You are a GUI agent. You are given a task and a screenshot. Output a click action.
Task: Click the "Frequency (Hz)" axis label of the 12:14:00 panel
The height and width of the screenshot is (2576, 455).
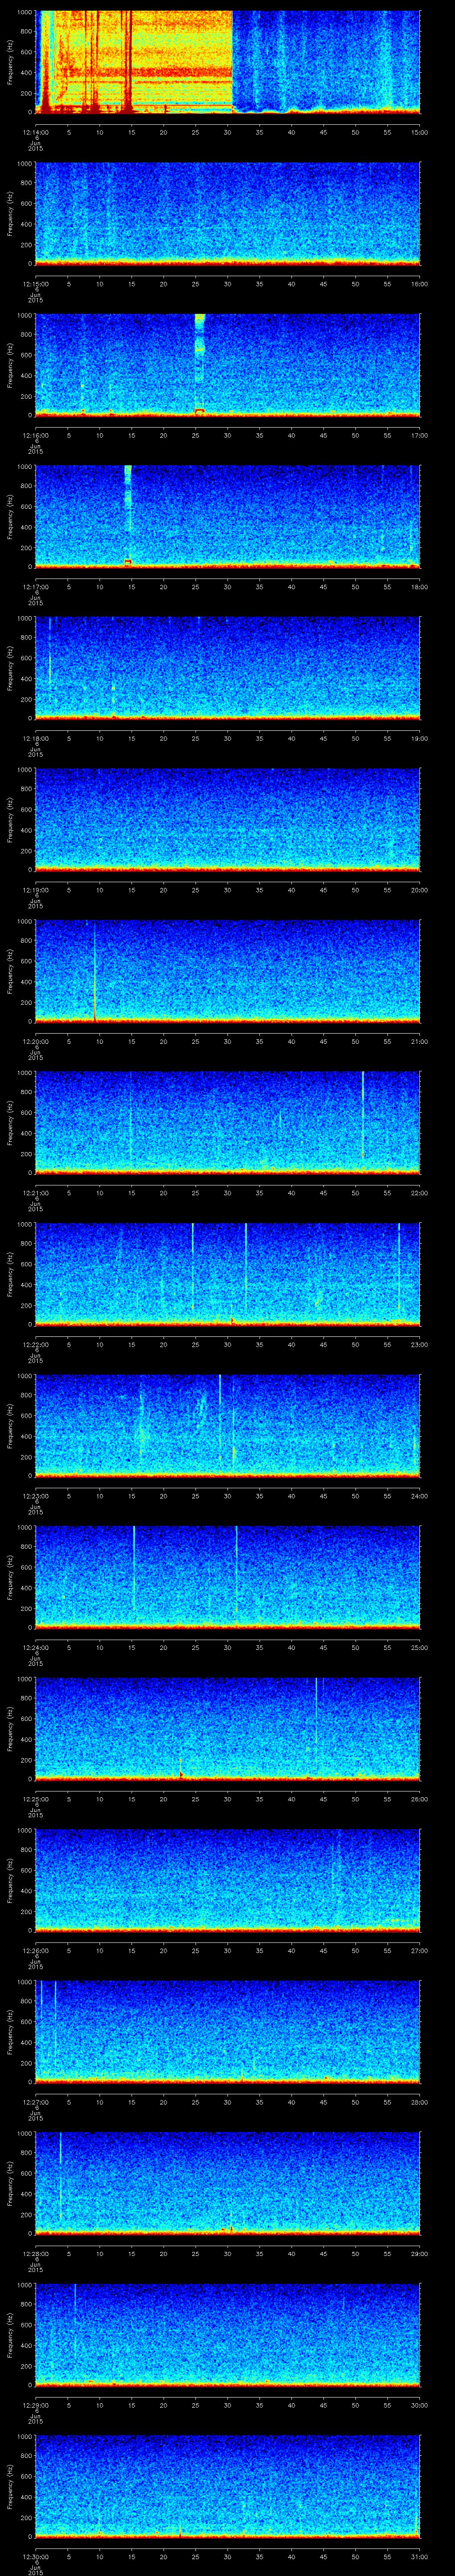10,62
